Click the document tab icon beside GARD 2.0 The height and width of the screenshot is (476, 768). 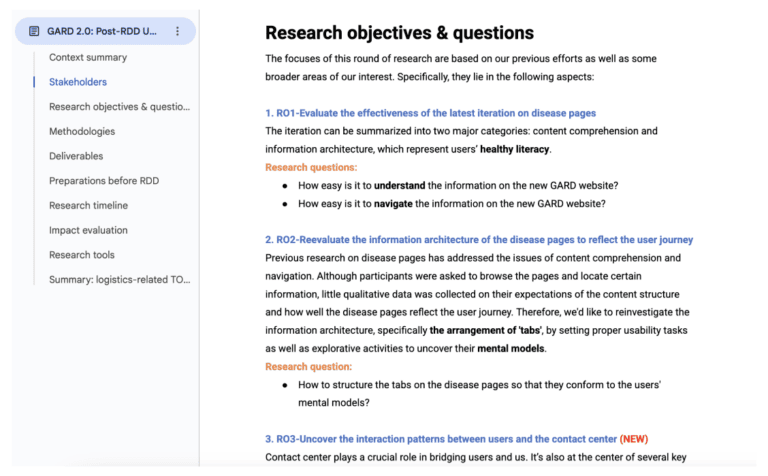click(x=34, y=31)
